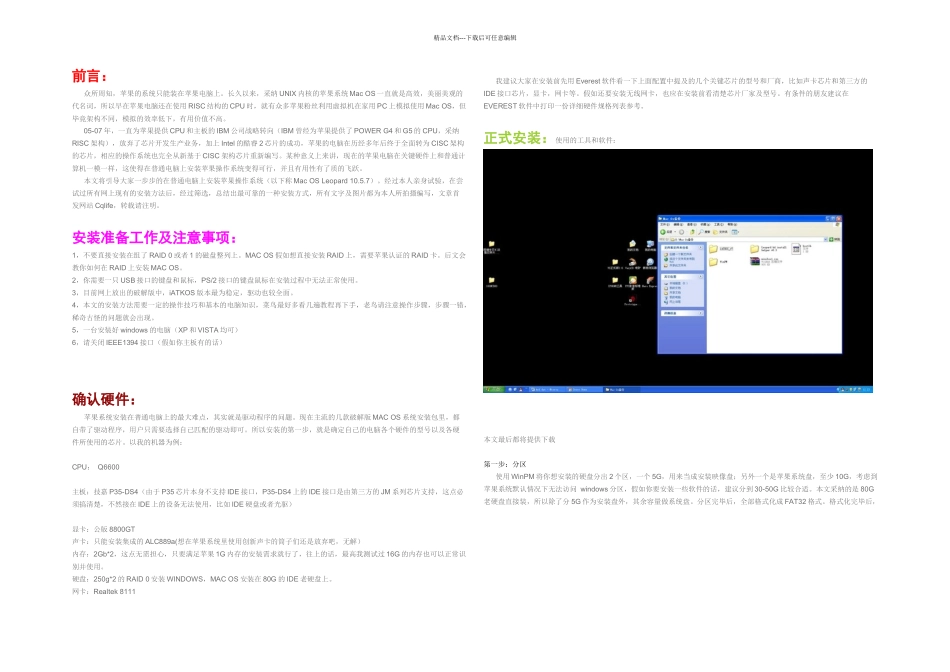The image size is (950, 672).
Task: Open the last menu (帮助) in Explorer
Action: click(x=732, y=225)
